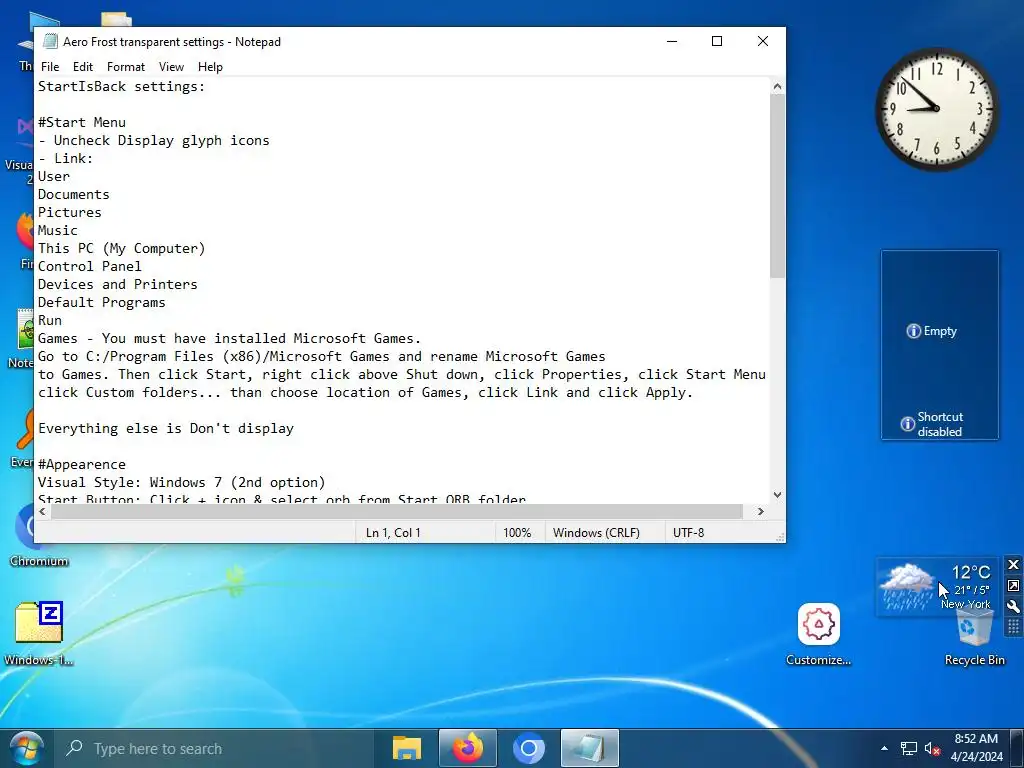Screen dimensions: 1024x768
Task: Click the 'This PC (My Computer)' line
Action: [x=121, y=248]
